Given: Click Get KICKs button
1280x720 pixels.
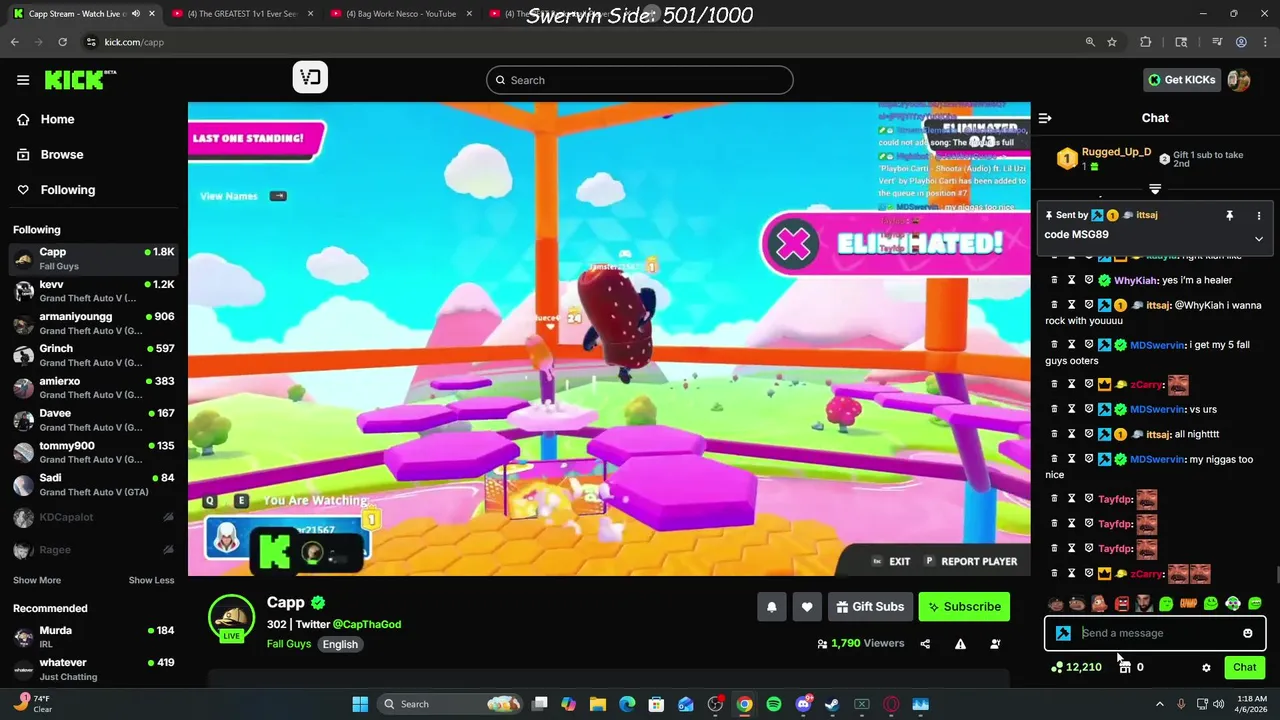Looking at the screenshot, I should 1181,80.
